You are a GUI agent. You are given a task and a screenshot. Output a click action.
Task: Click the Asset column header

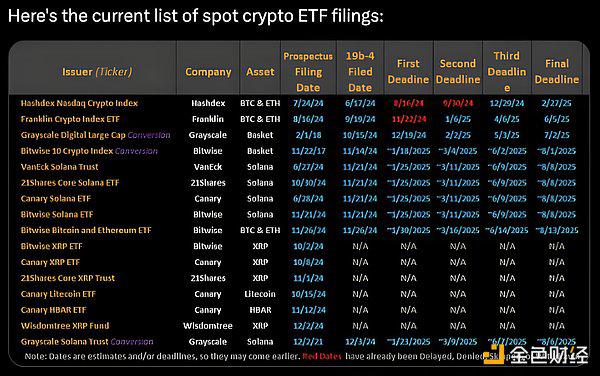[x=260, y=72]
